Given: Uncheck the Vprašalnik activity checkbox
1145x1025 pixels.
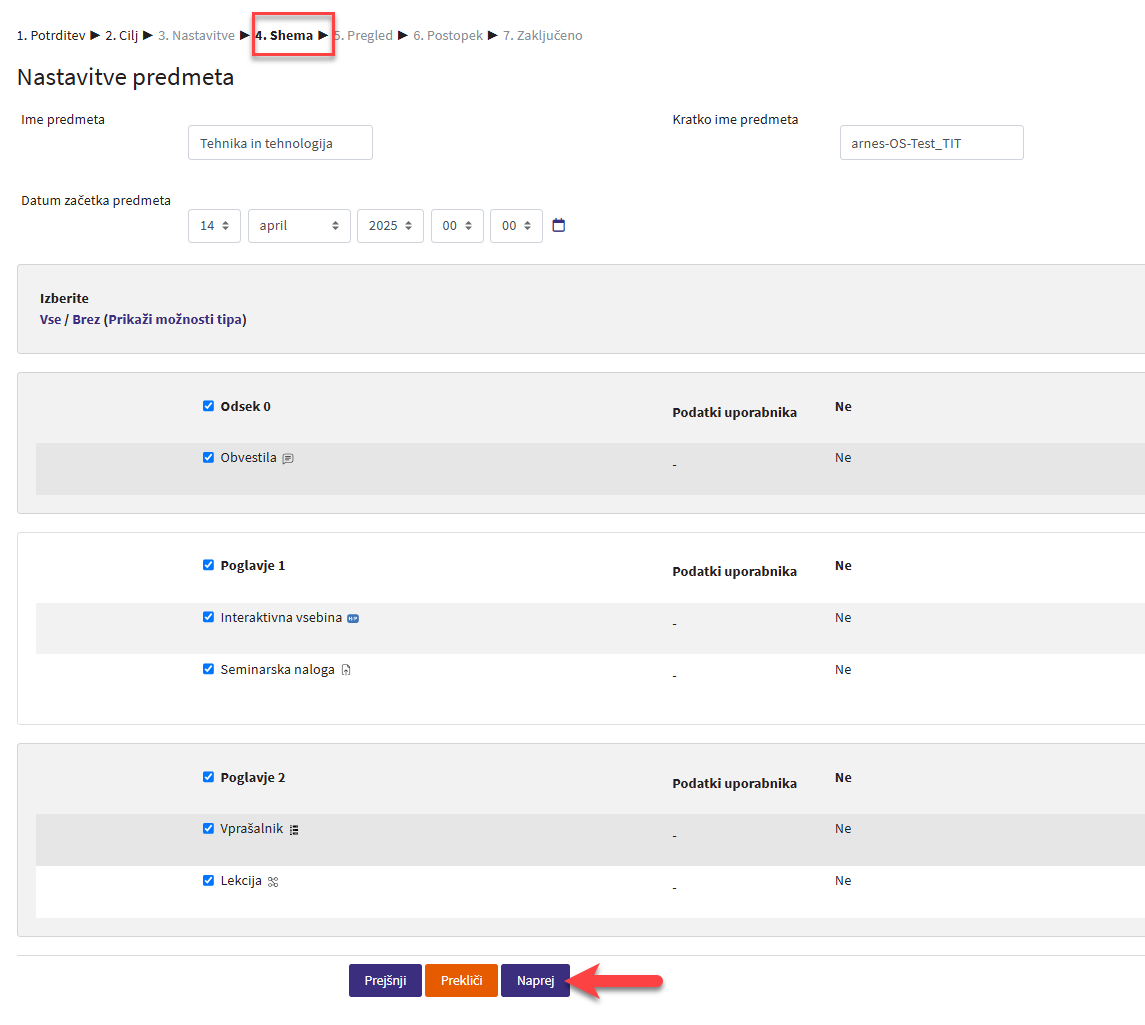Looking at the screenshot, I should tap(208, 828).
